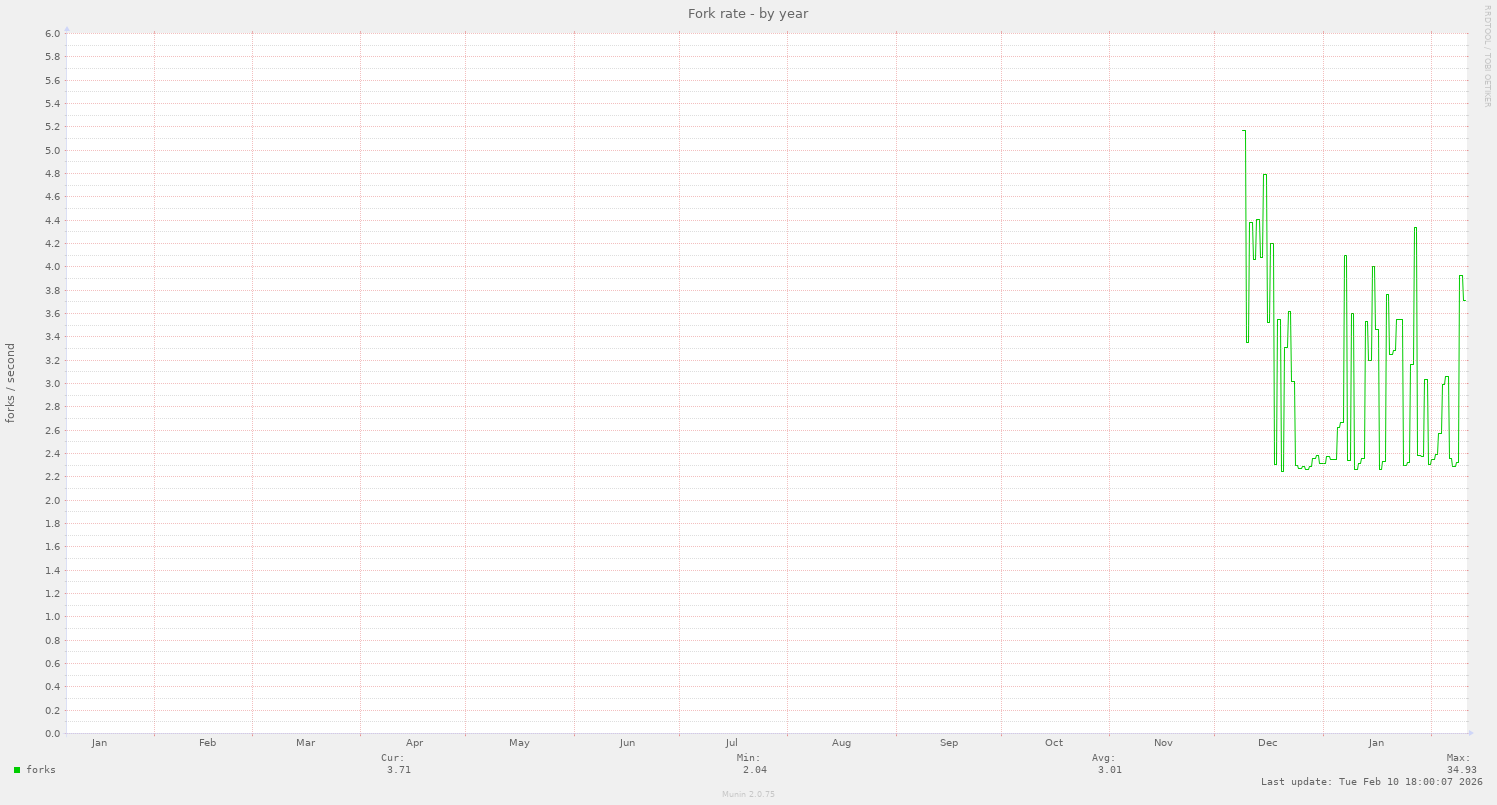Click the Oct label on x-axis
The image size is (1497, 805).
(x=1054, y=743)
